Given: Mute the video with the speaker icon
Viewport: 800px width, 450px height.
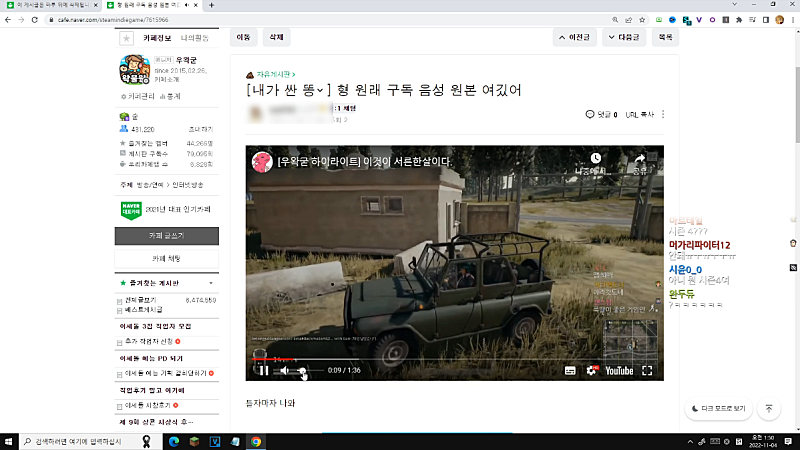Looking at the screenshot, I should coord(285,371).
